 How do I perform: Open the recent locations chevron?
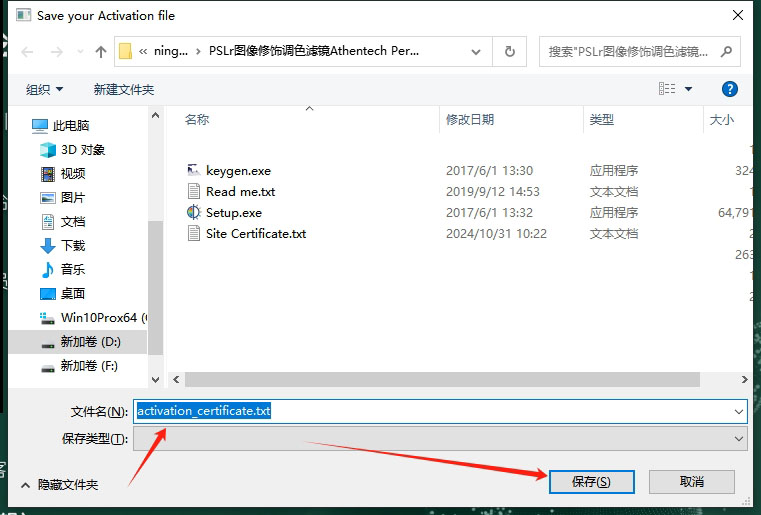[x=80, y=51]
